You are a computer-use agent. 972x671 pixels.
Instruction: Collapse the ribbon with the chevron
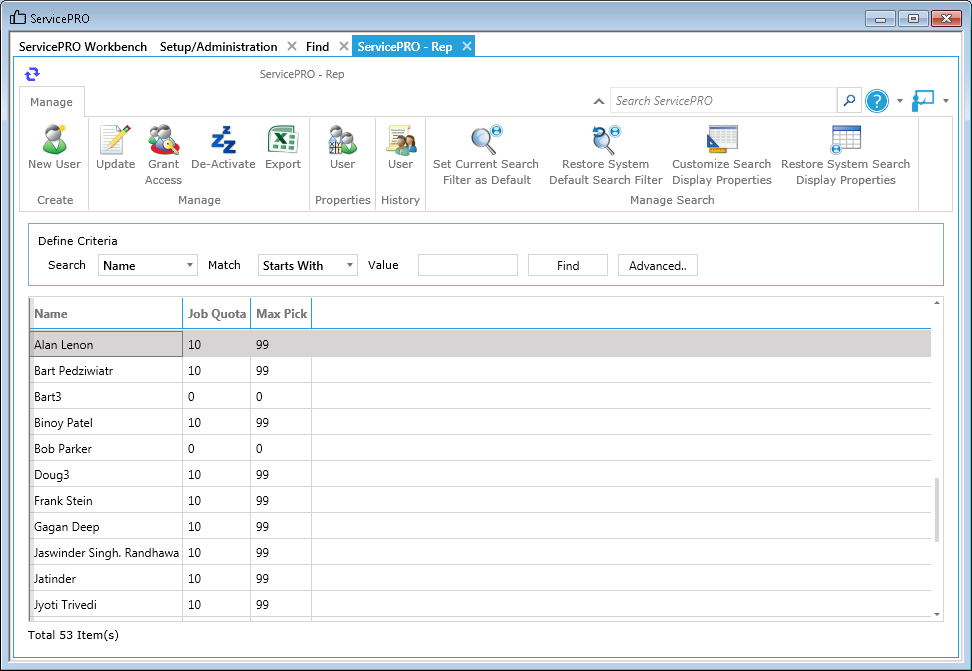tap(599, 101)
